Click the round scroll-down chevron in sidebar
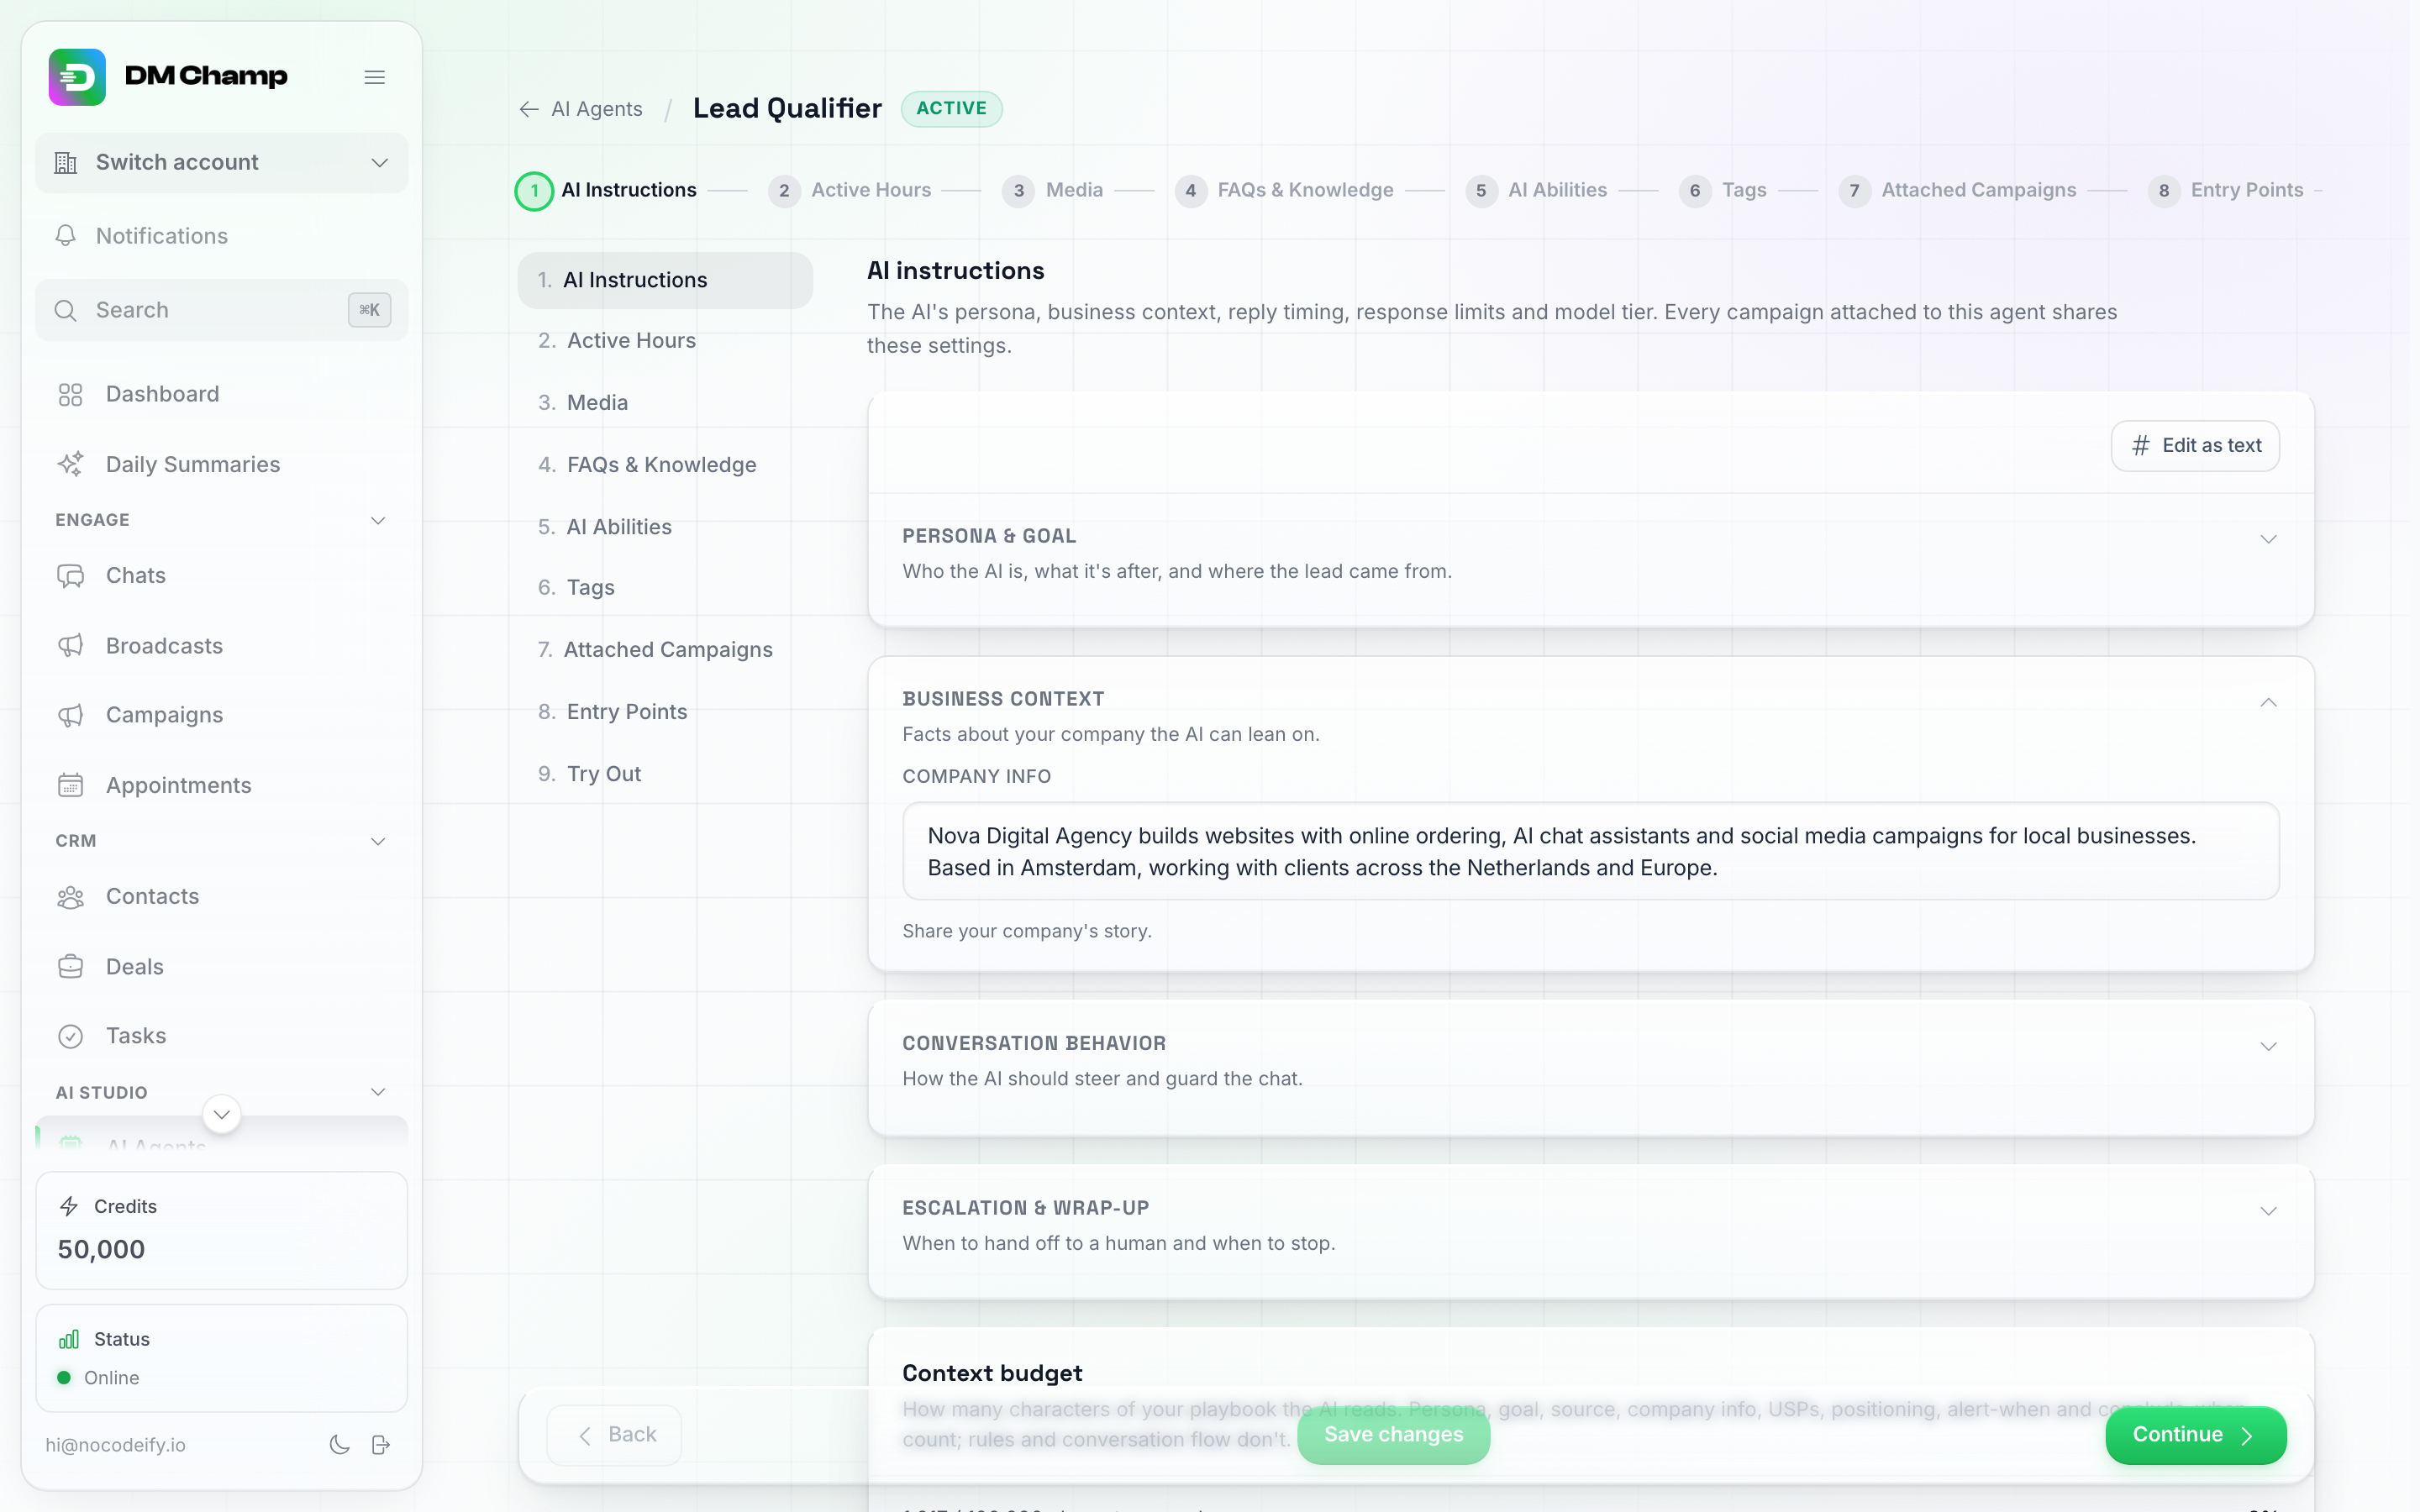The width and height of the screenshot is (2420, 1512). (x=222, y=1114)
